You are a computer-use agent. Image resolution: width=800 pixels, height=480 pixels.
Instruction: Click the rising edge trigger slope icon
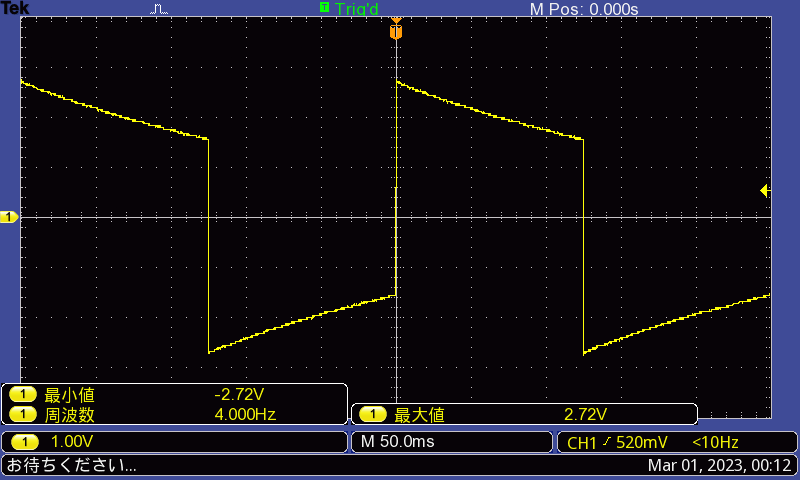[x=606, y=442]
